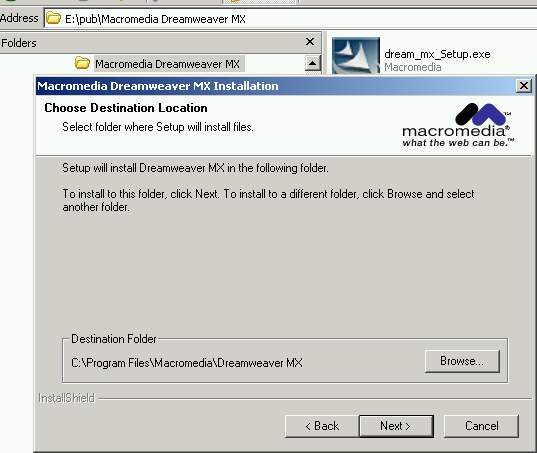Click the scroll up arrow in Folders pane

pyautogui.click(x=312, y=63)
